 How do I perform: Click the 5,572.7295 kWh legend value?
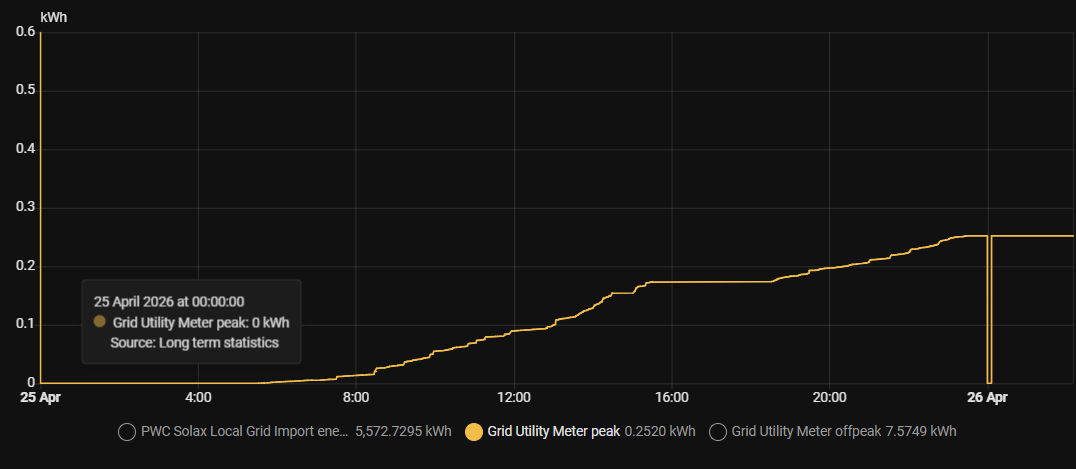(x=404, y=432)
